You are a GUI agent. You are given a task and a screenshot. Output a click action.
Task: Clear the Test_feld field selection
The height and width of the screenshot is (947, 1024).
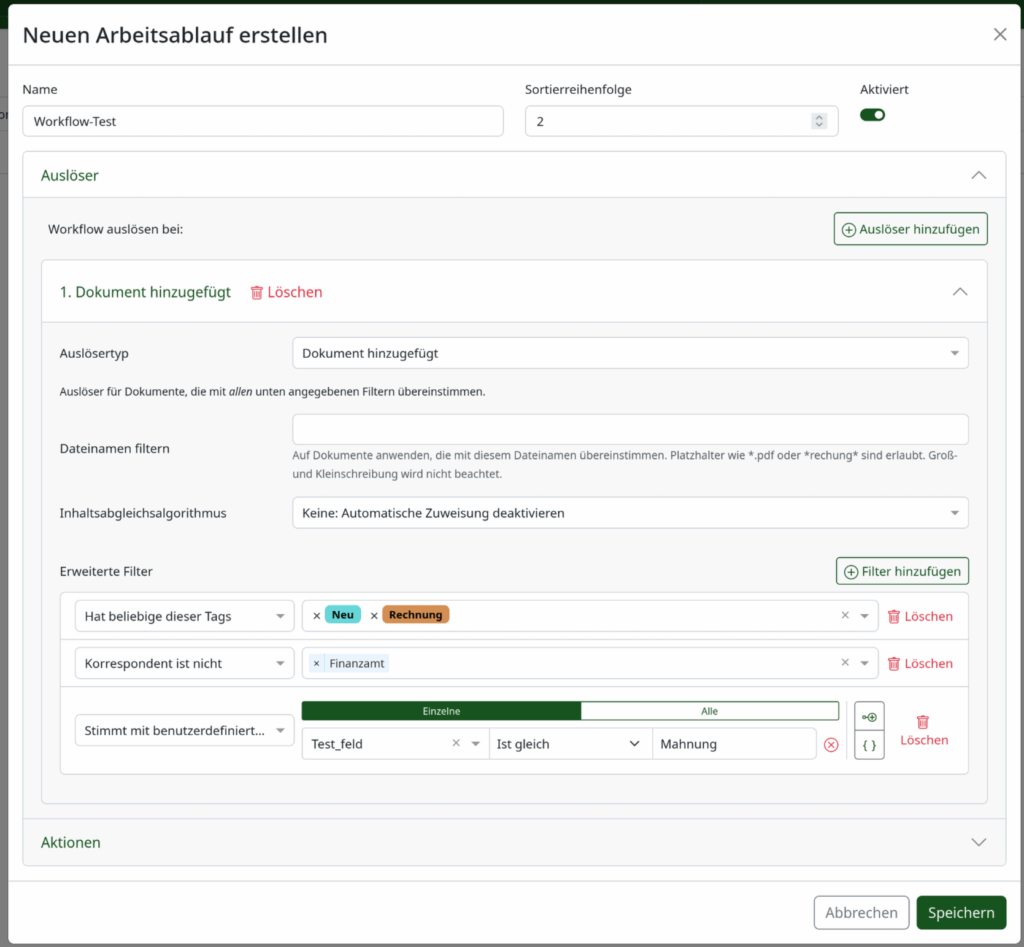[456, 744]
